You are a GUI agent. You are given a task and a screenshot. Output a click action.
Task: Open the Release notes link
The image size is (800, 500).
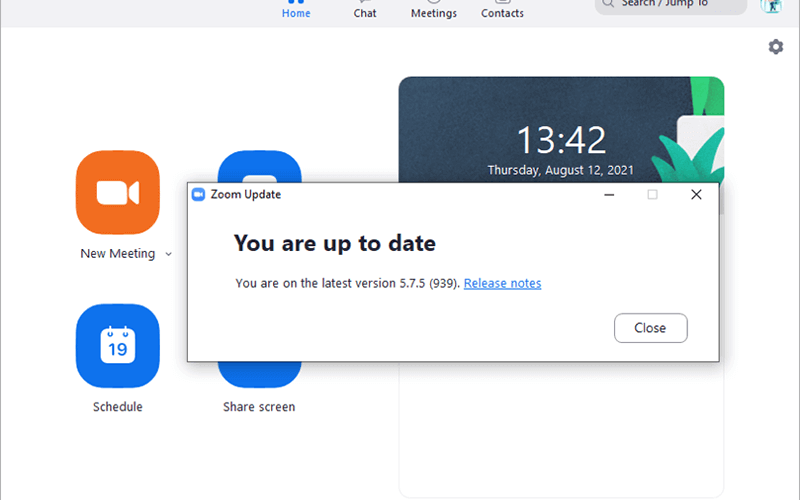502,283
